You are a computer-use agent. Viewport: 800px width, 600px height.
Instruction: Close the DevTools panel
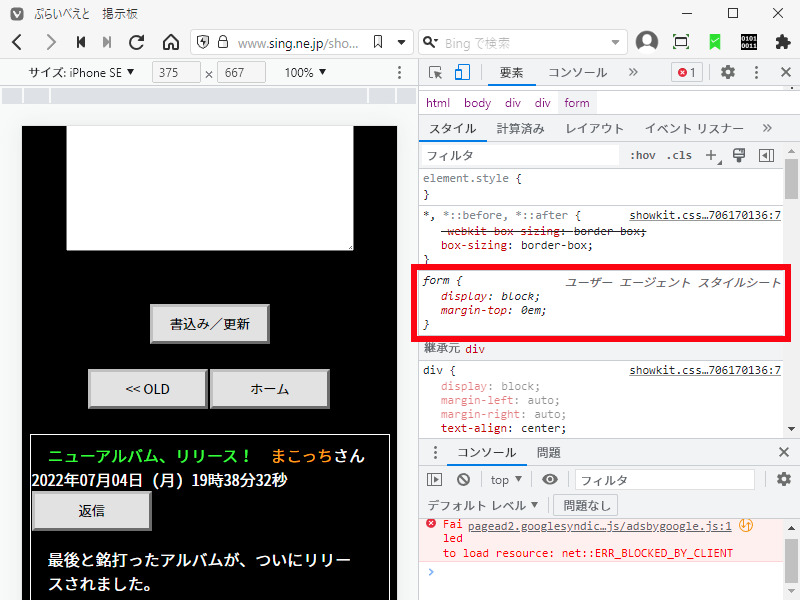[786, 72]
